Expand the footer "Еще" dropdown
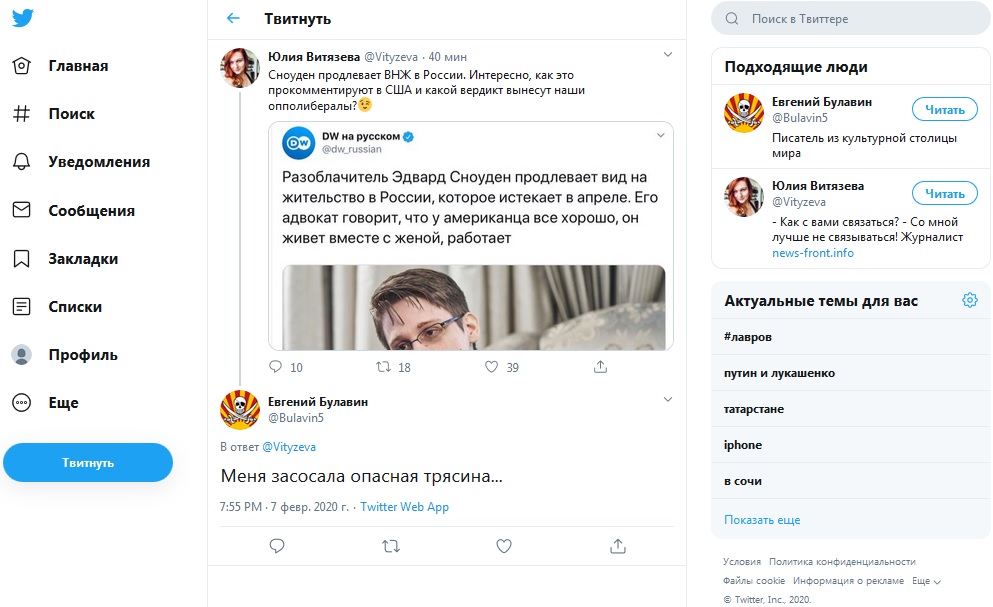993x607 pixels. pyautogui.click(x=926, y=581)
